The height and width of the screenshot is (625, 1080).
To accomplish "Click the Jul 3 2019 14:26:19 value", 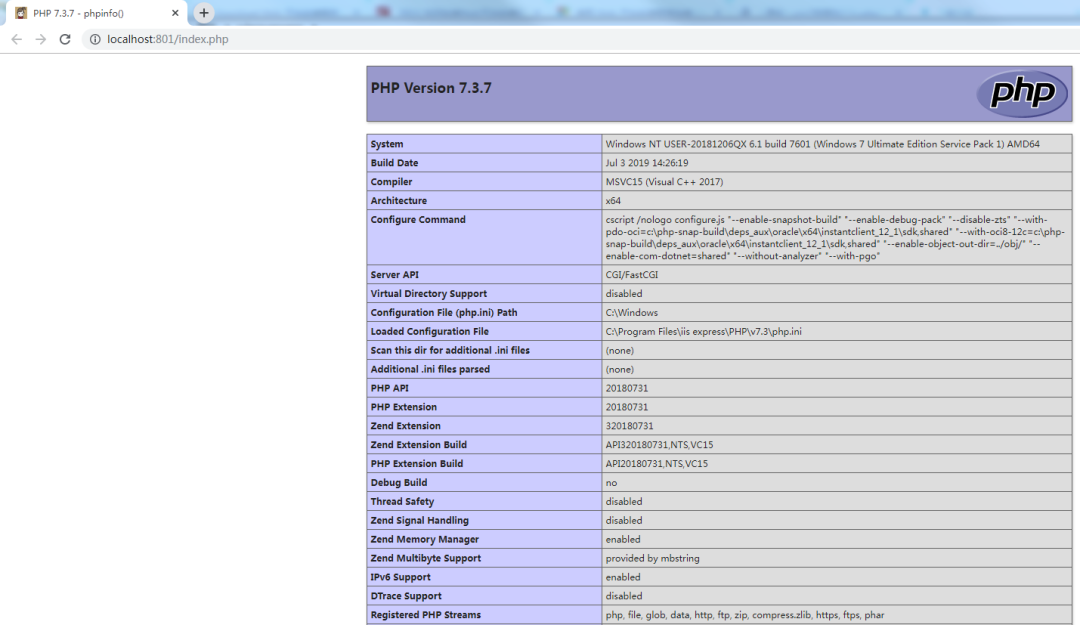I will coord(647,163).
